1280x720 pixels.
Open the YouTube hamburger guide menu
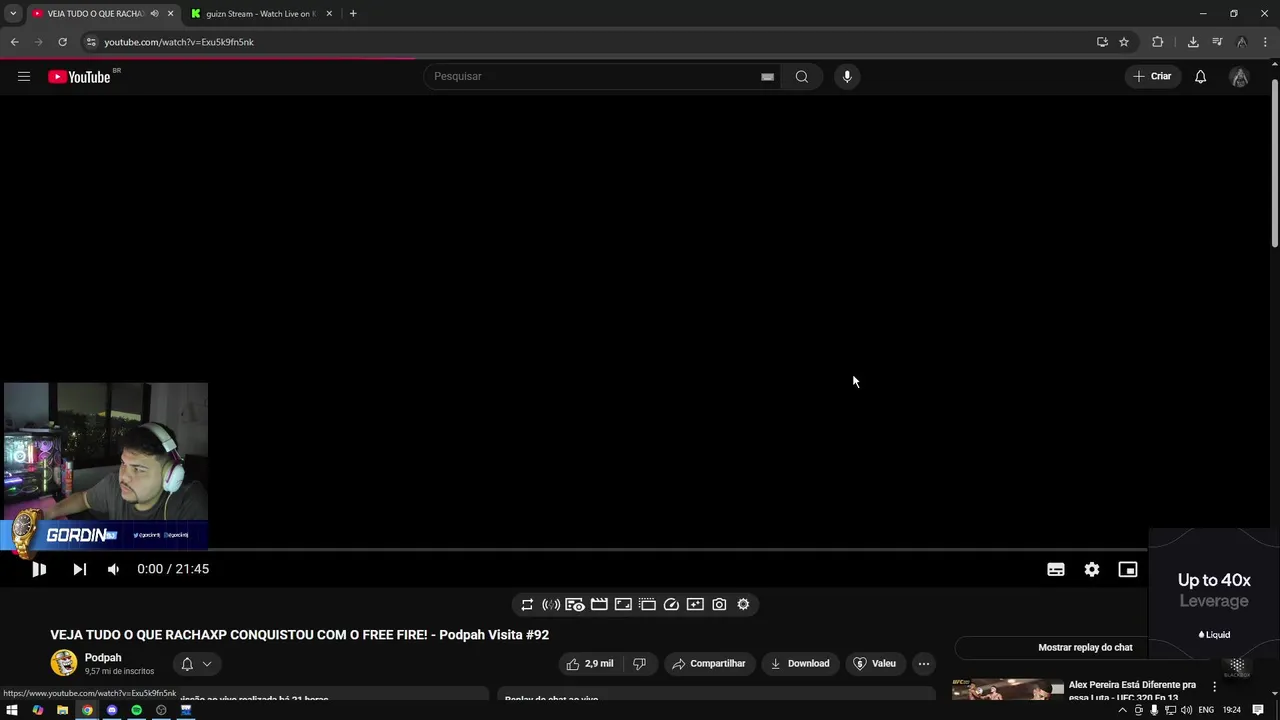(x=24, y=76)
